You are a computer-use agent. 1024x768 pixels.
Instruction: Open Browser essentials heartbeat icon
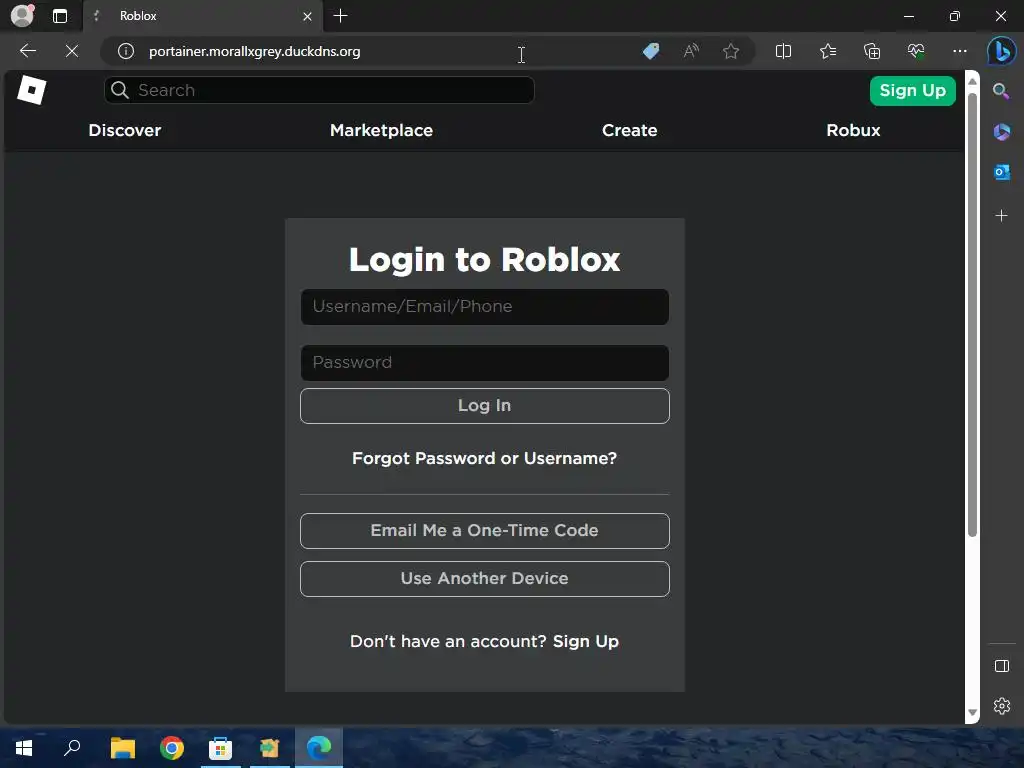[916, 51]
